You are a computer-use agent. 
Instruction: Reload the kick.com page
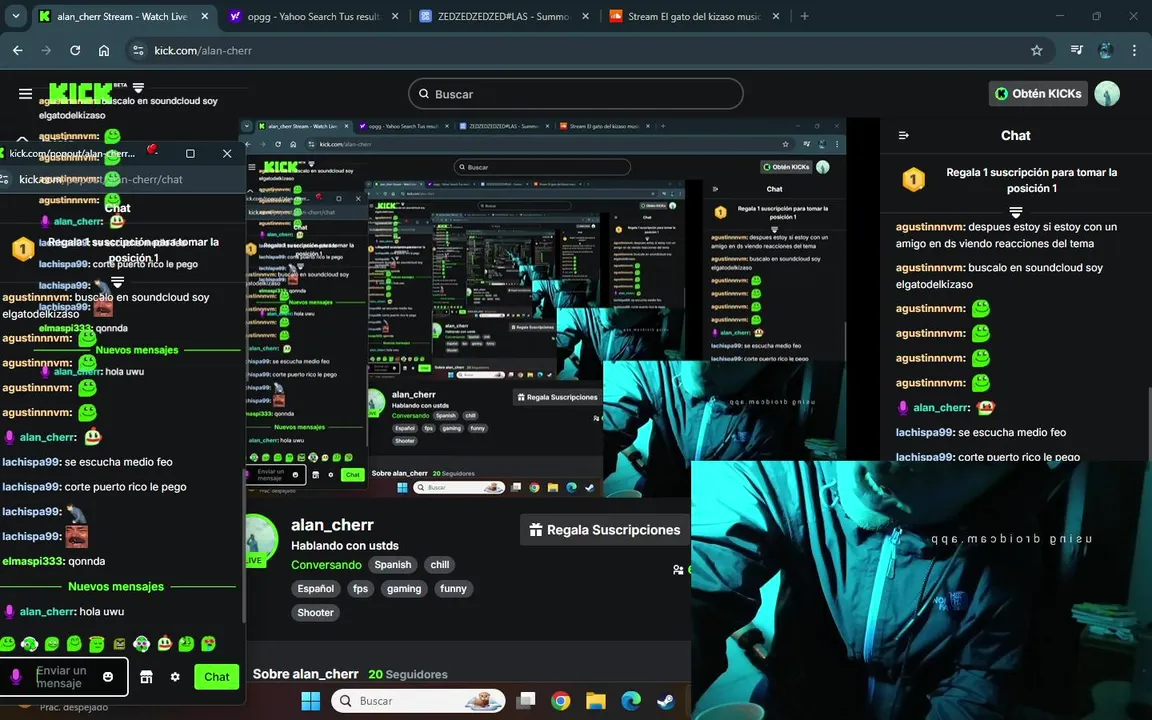point(75,51)
